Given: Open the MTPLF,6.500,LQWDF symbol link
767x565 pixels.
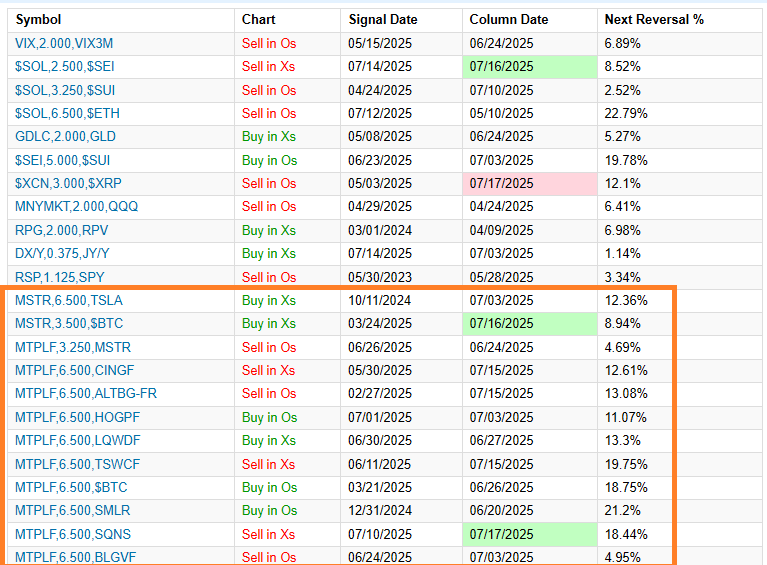Looking at the screenshot, I should coord(78,440).
